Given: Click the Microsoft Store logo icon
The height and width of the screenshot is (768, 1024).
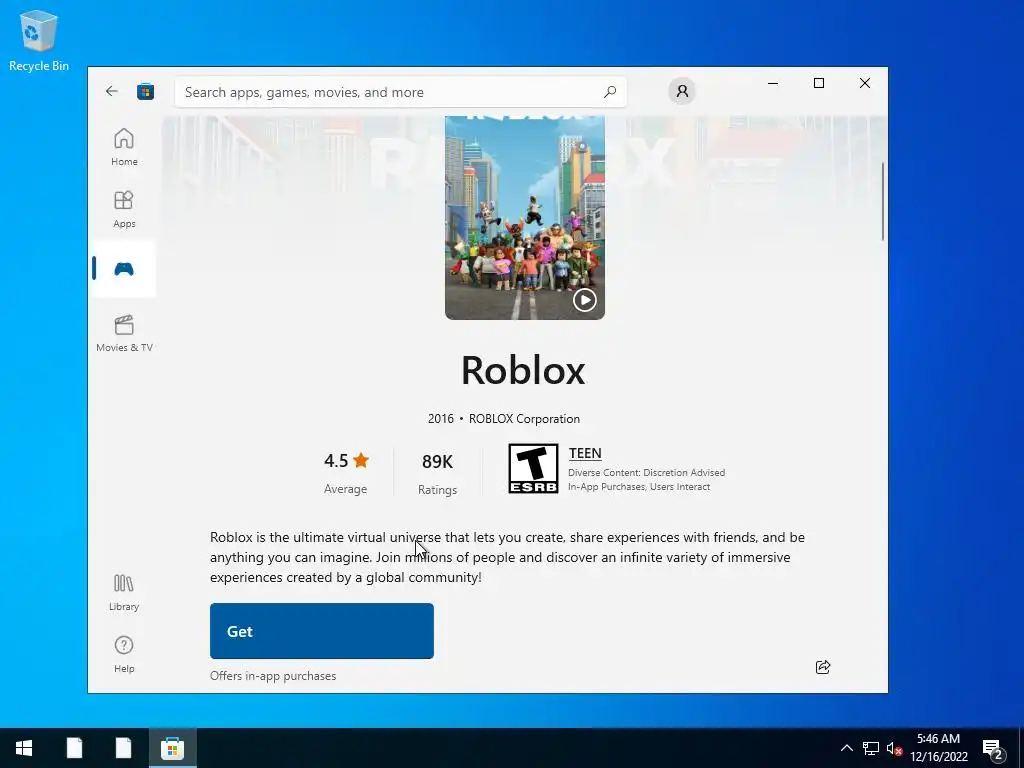Looking at the screenshot, I should (146, 91).
